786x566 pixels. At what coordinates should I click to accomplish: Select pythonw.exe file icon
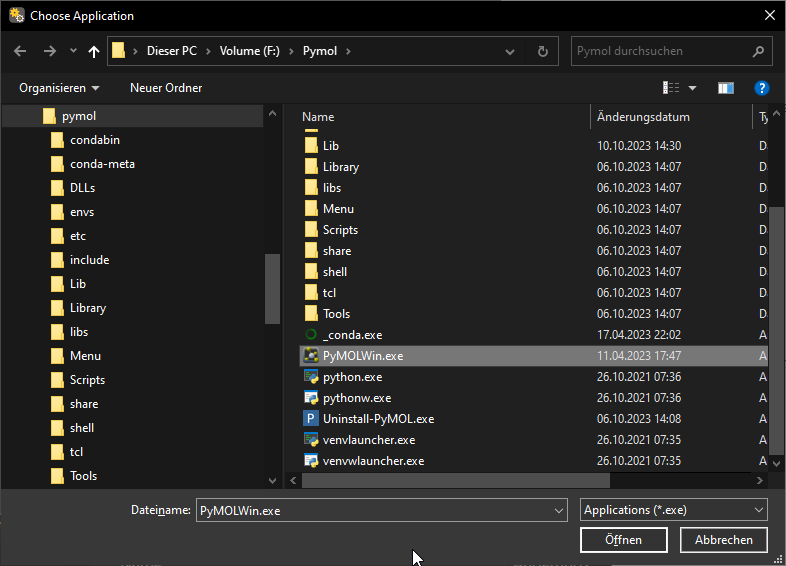click(x=311, y=398)
